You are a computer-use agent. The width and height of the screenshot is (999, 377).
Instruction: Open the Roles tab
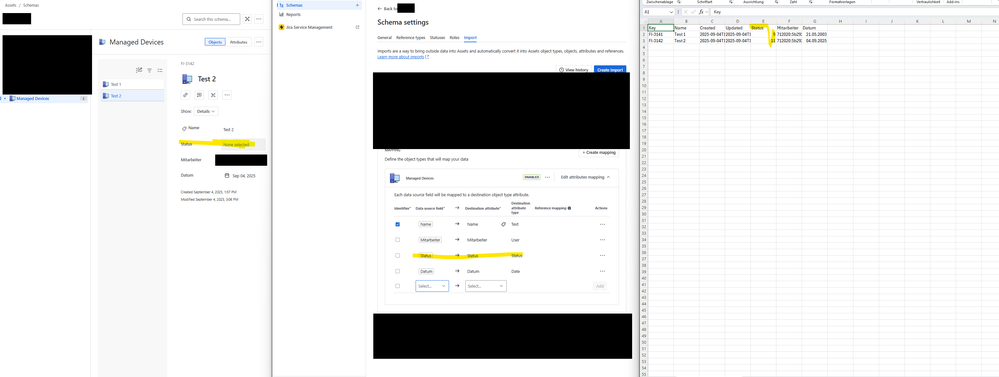[454, 38]
